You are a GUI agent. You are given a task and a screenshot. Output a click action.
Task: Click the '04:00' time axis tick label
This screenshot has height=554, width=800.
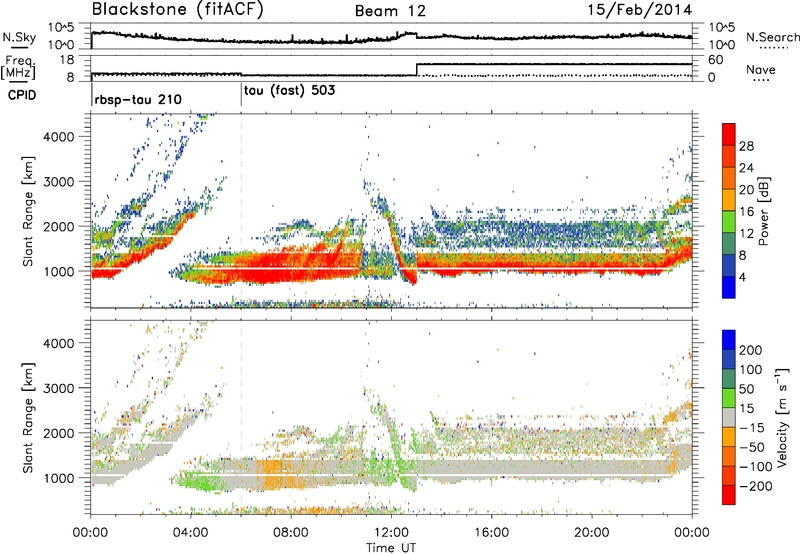pyautogui.click(x=191, y=533)
